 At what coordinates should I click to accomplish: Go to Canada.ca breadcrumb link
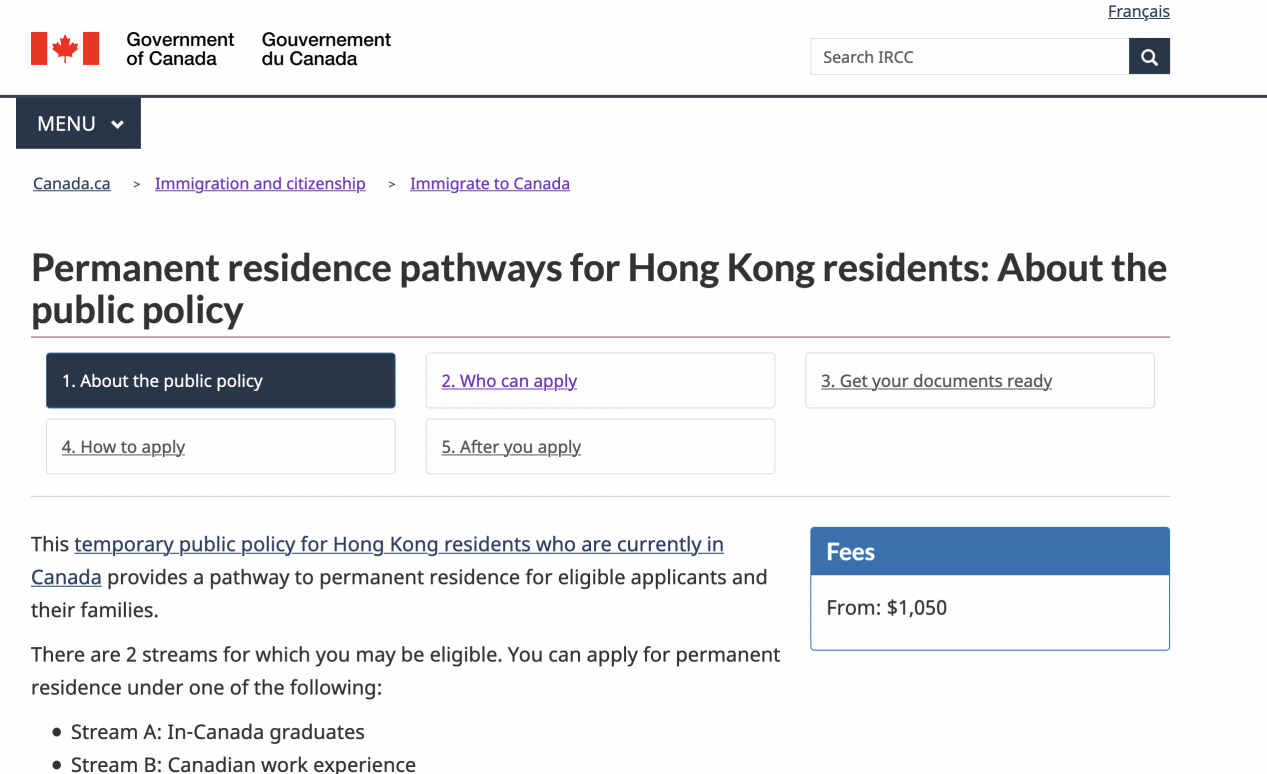[72, 184]
